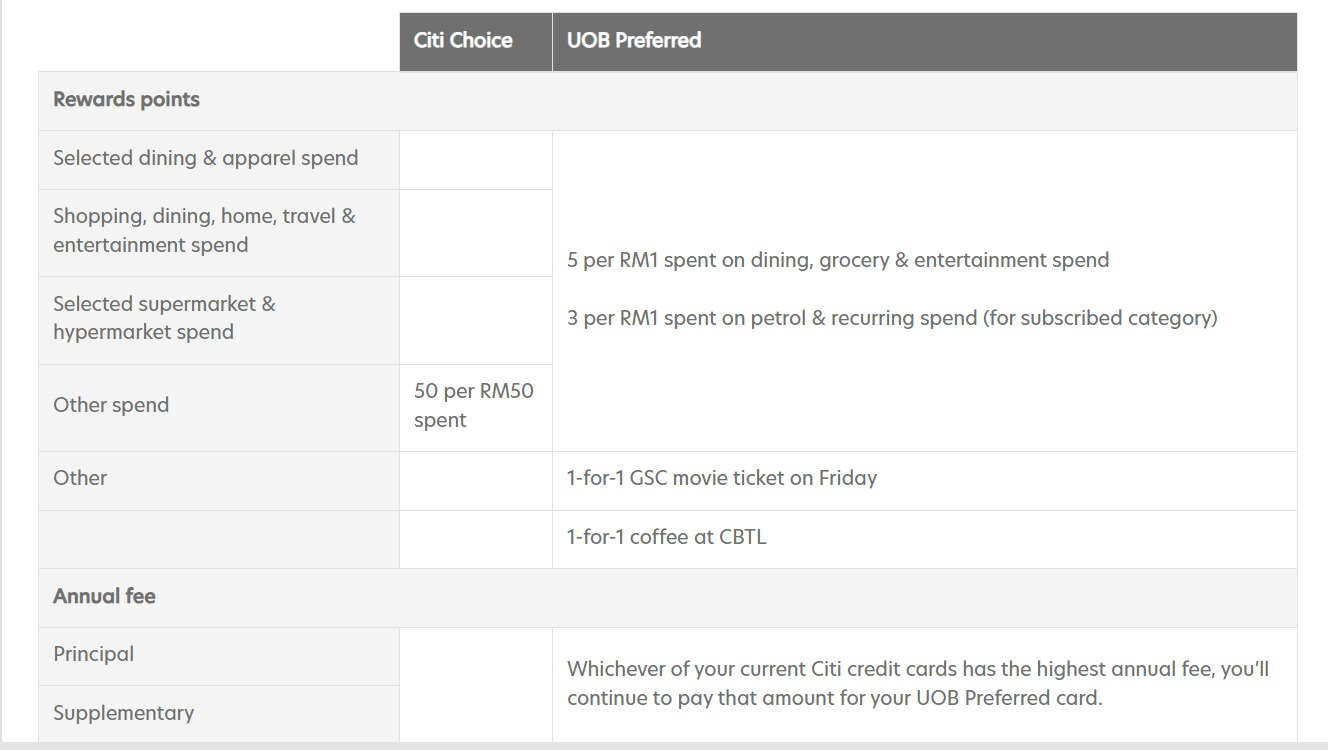Click the Principal row label
Screen dimensions: 1328x750
tap(93, 654)
